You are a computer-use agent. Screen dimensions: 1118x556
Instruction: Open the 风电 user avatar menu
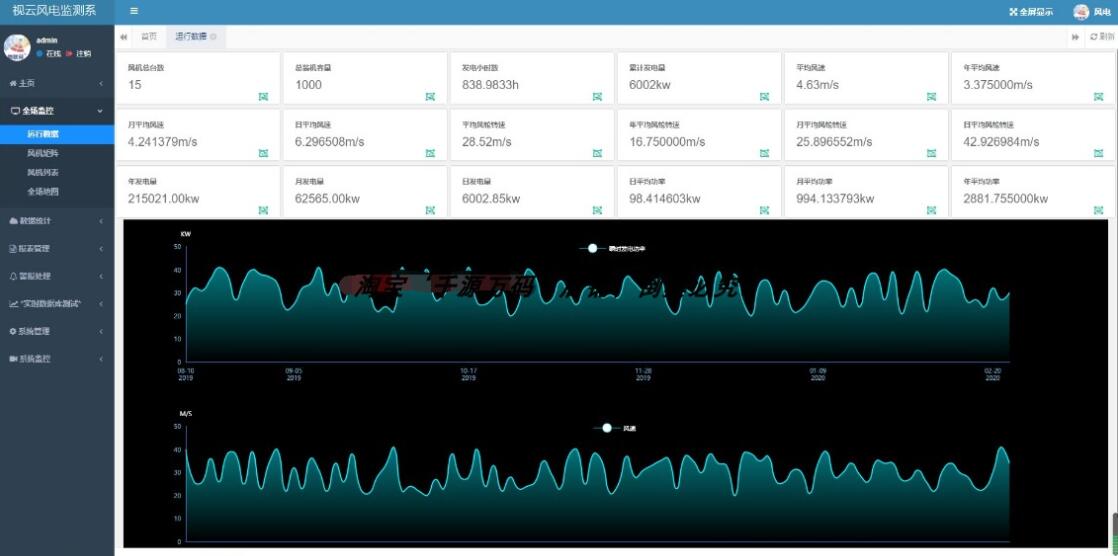[1092, 12]
